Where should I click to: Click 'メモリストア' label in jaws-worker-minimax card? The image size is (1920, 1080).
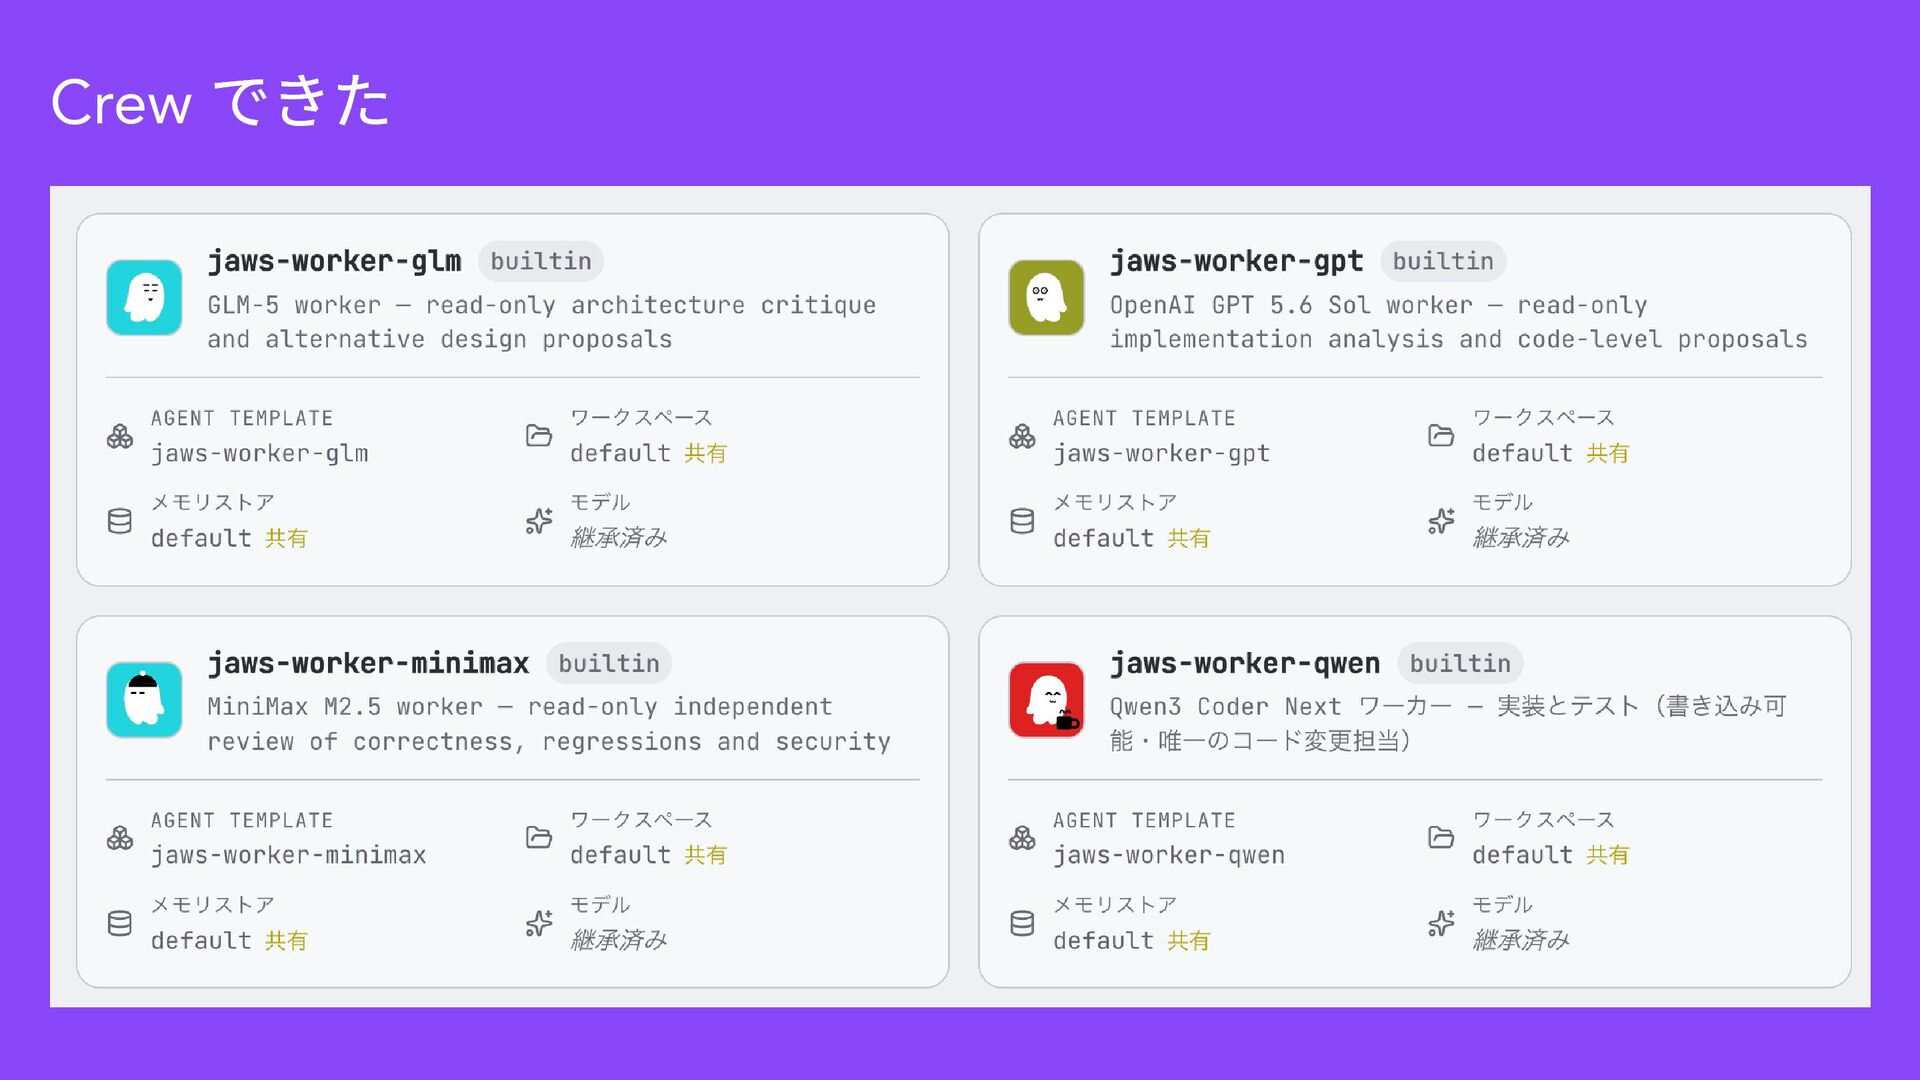tap(213, 905)
